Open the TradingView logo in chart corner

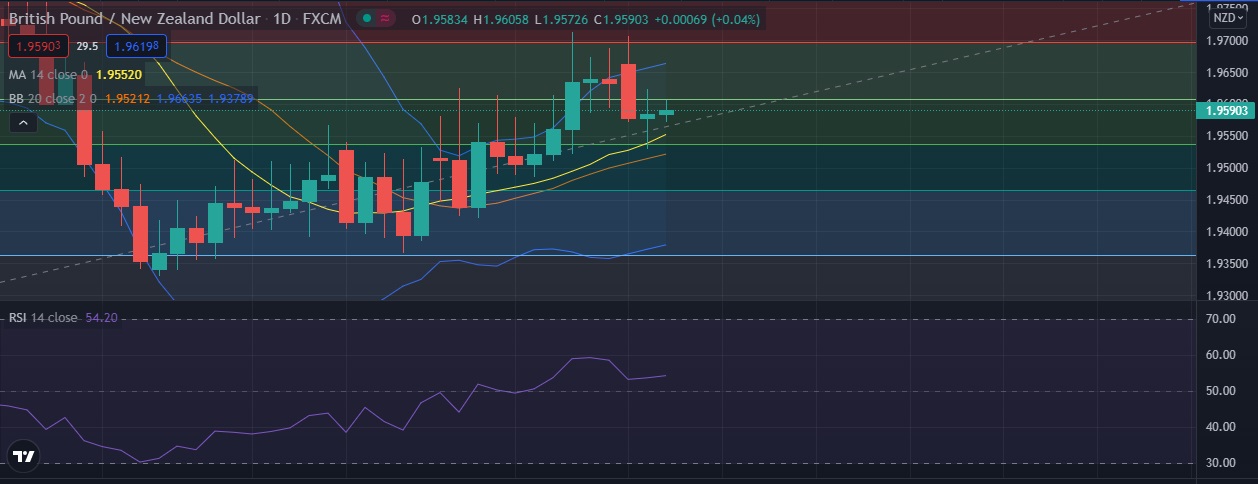pyautogui.click(x=23, y=456)
